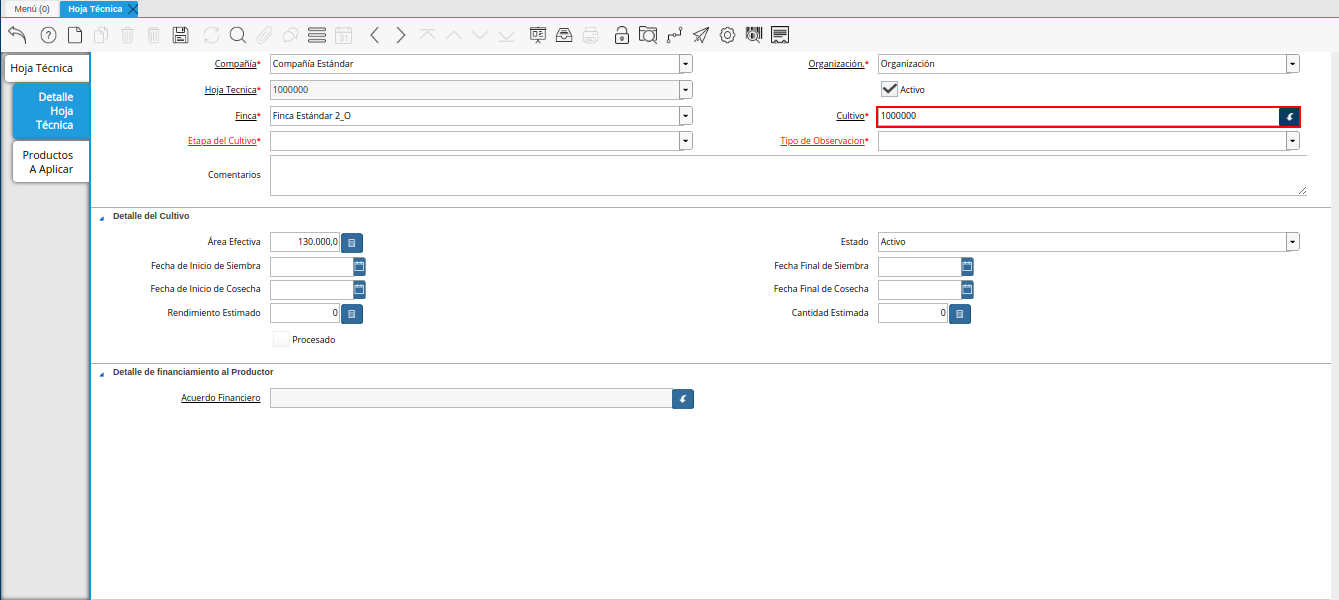Click the undo back arrow icon
Image resolution: width=1339 pixels, height=600 pixels.
[17, 35]
